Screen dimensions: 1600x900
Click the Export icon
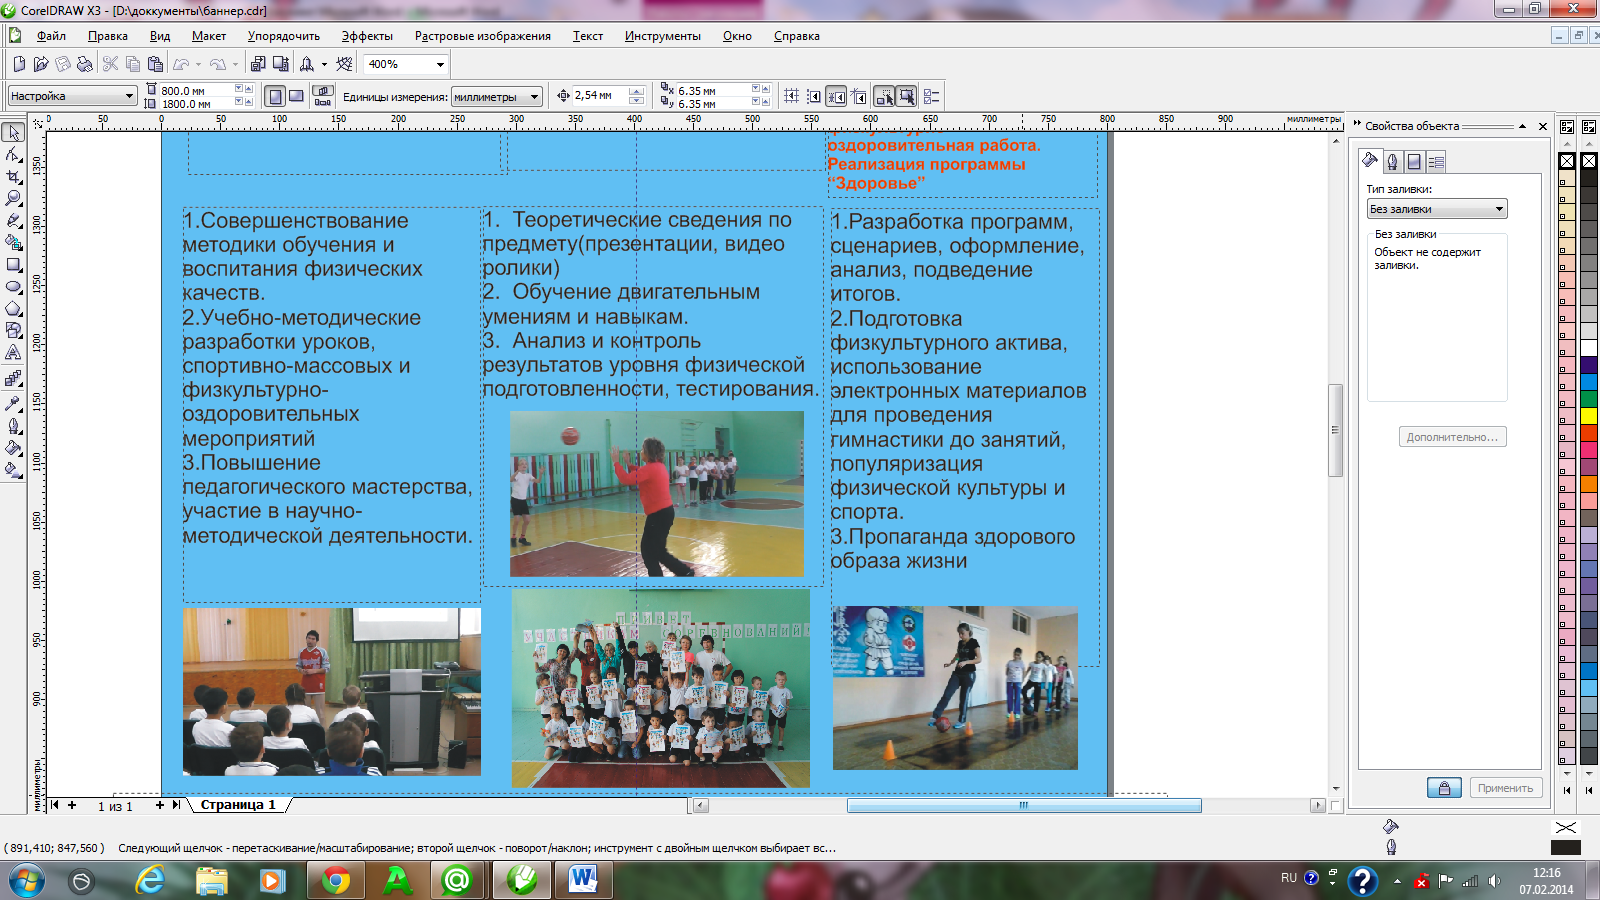pos(281,64)
